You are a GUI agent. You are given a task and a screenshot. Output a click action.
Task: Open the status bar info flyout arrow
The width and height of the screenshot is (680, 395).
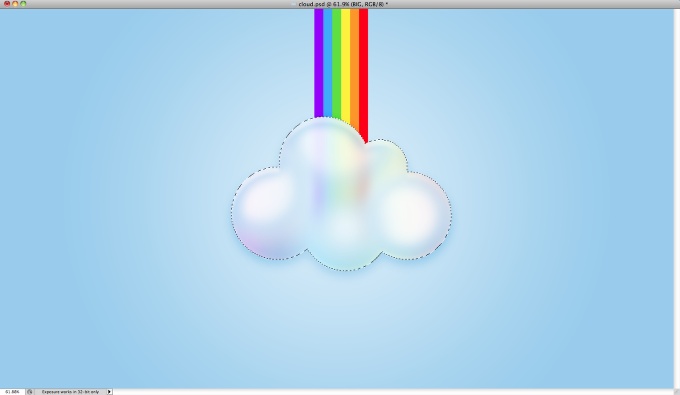(109, 392)
